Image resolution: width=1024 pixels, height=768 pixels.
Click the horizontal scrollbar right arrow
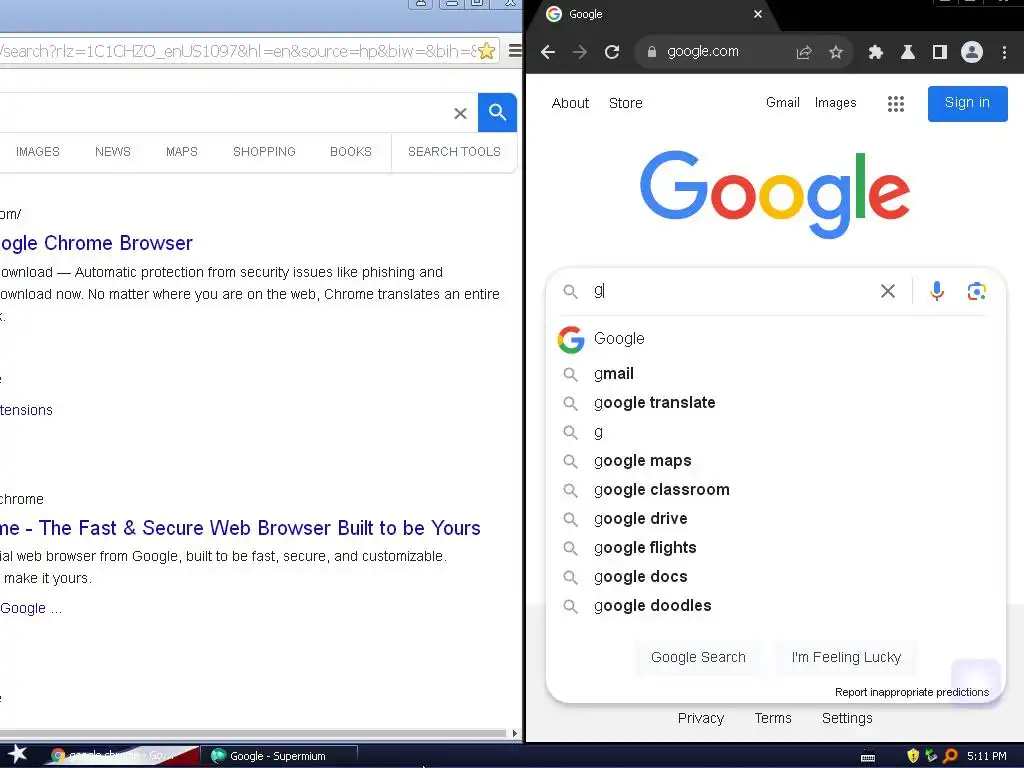pos(515,733)
